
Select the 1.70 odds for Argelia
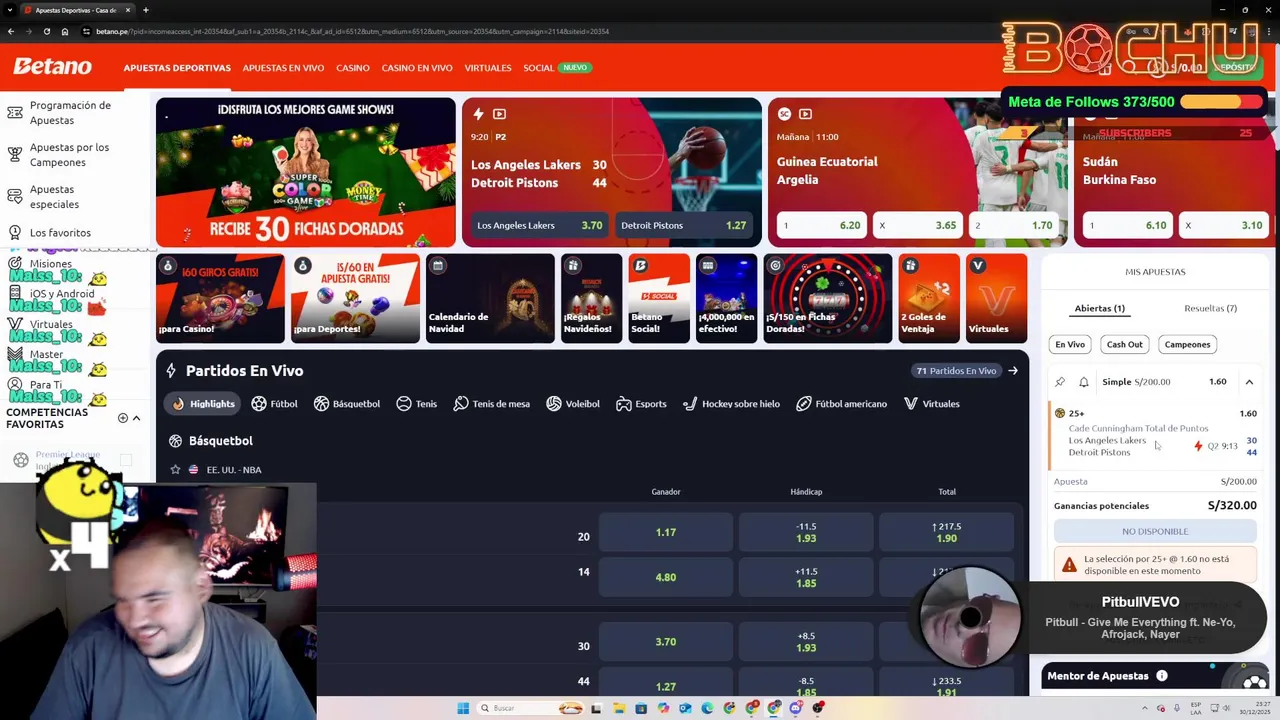[1012, 225]
